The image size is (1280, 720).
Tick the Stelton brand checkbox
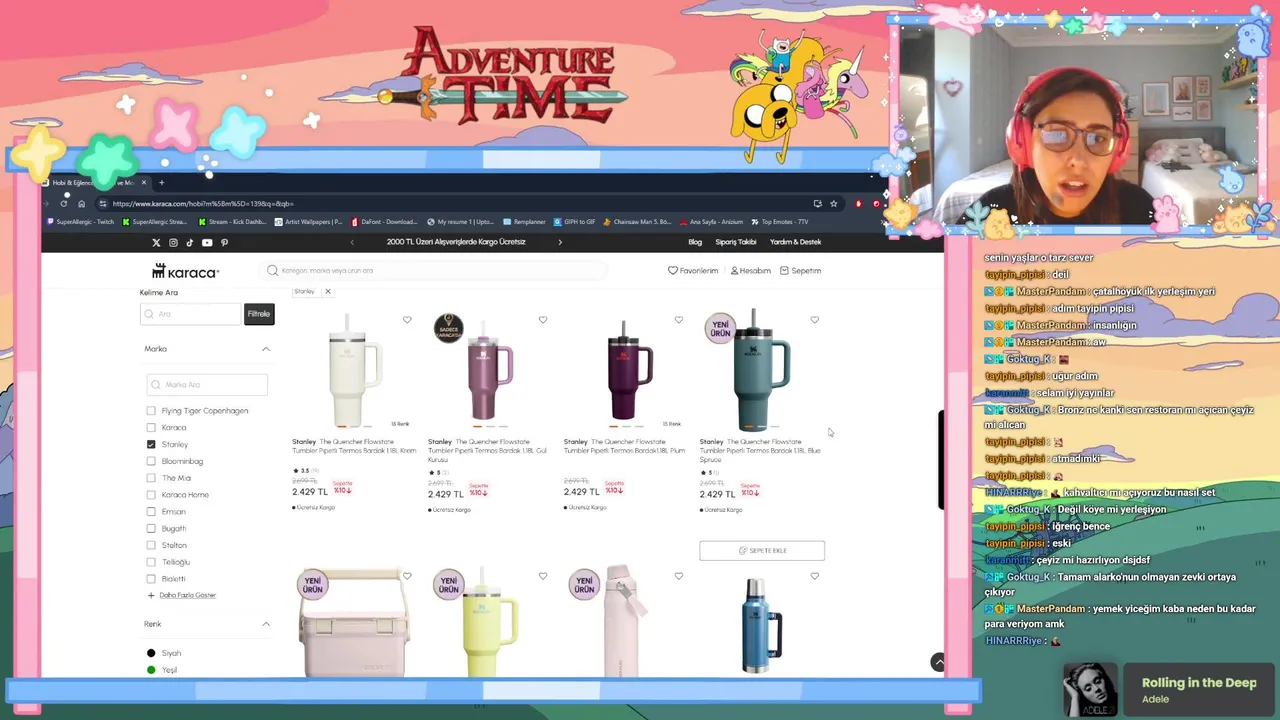point(151,545)
